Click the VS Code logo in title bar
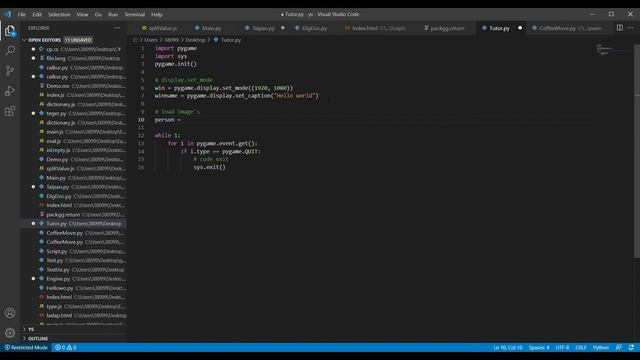 coord(7,14)
